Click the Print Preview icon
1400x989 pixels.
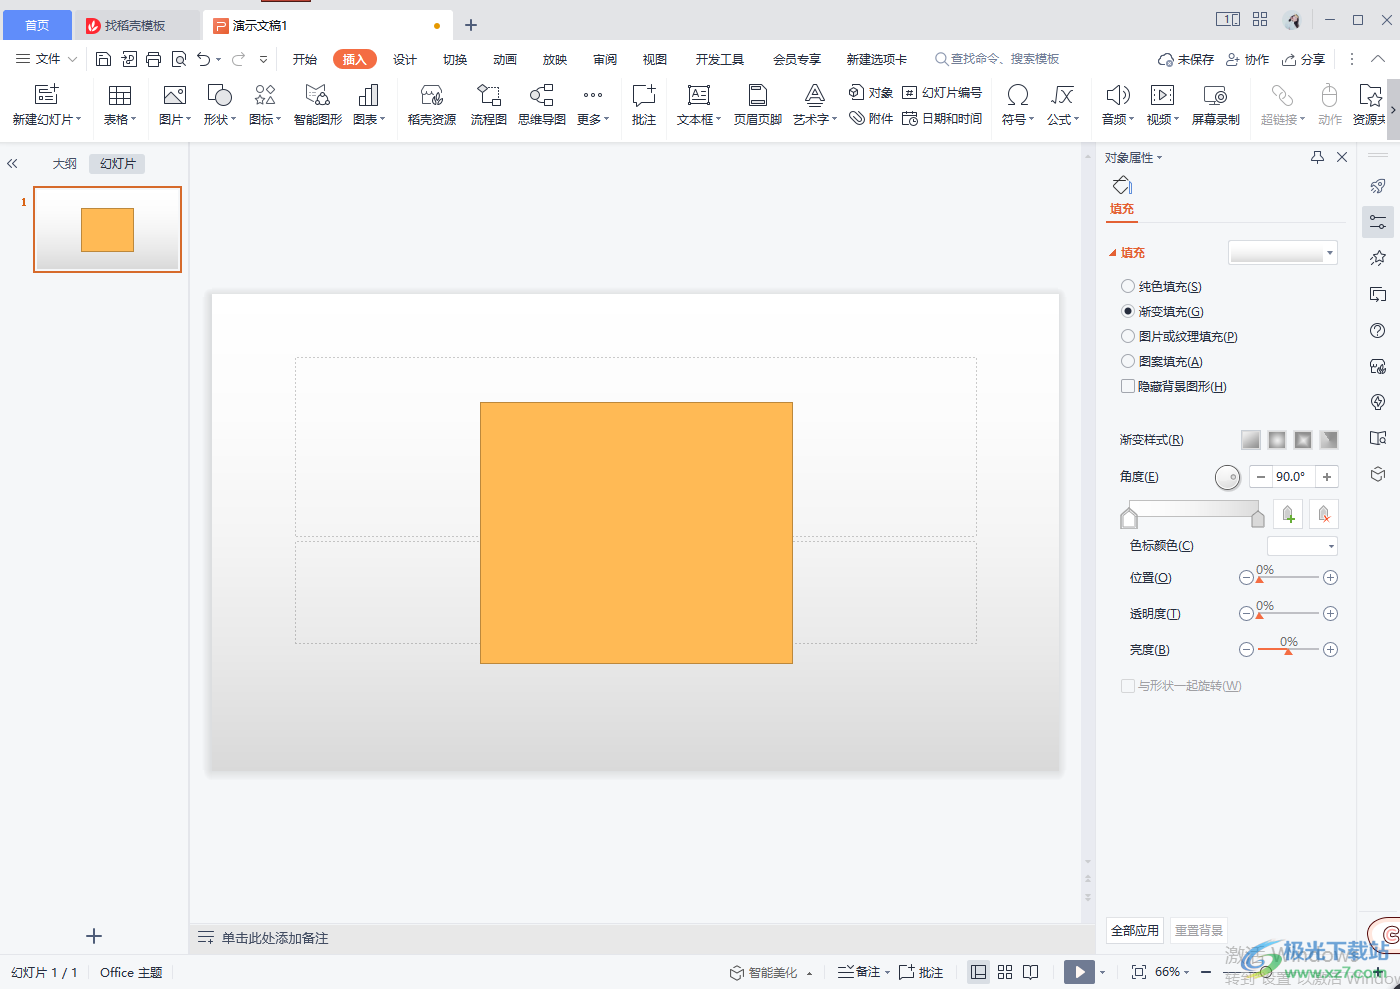179,59
